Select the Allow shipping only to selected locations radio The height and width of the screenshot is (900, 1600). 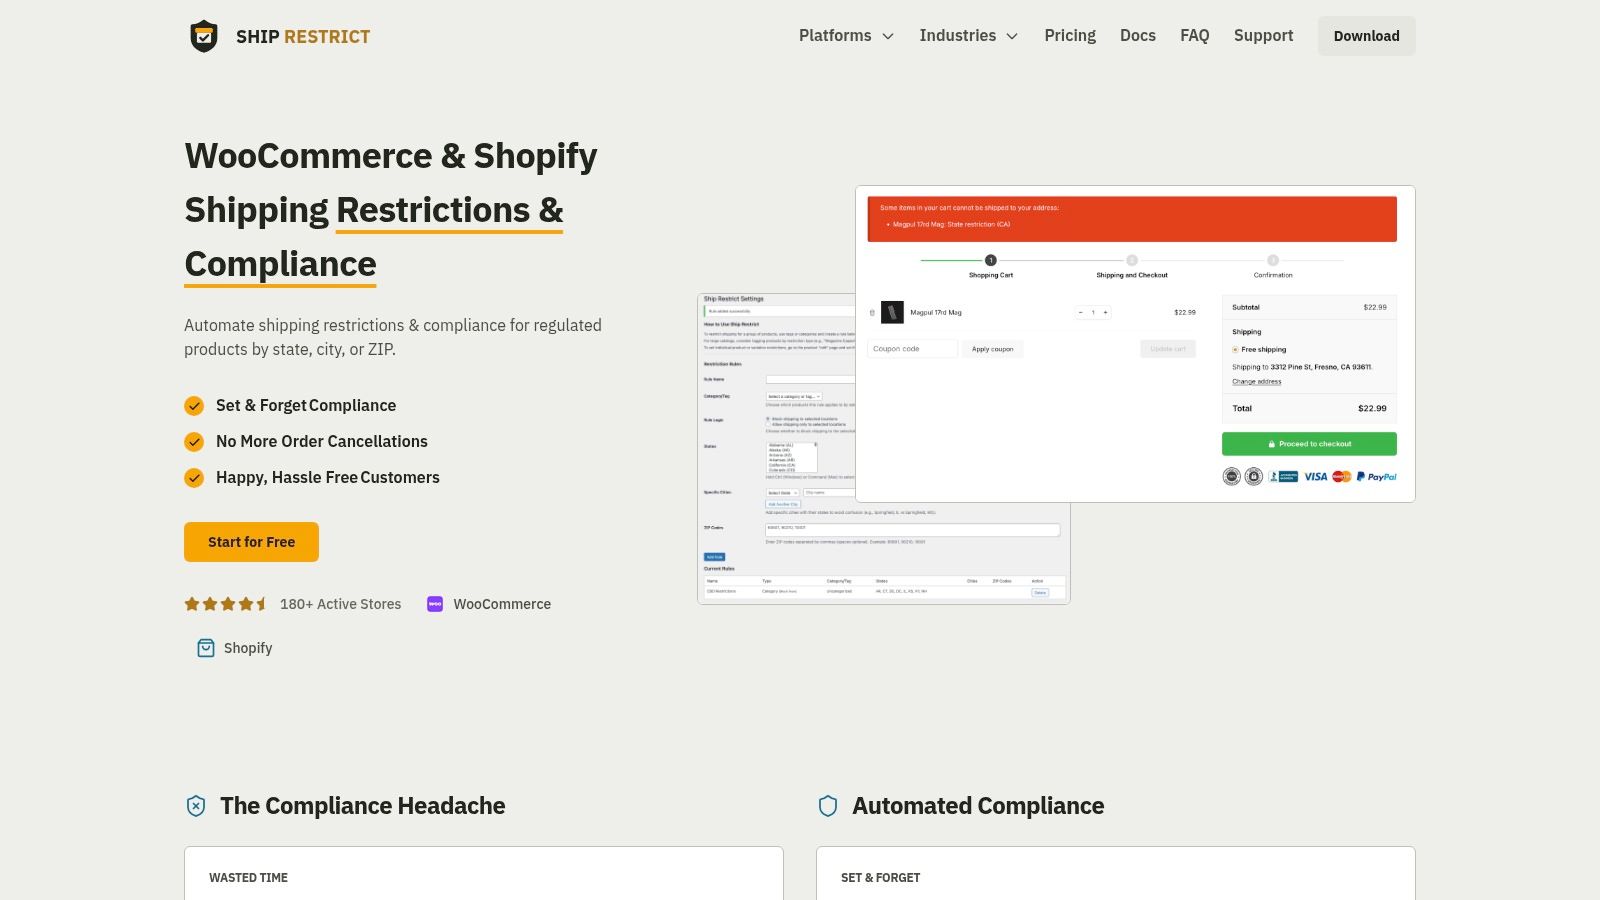click(768, 425)
